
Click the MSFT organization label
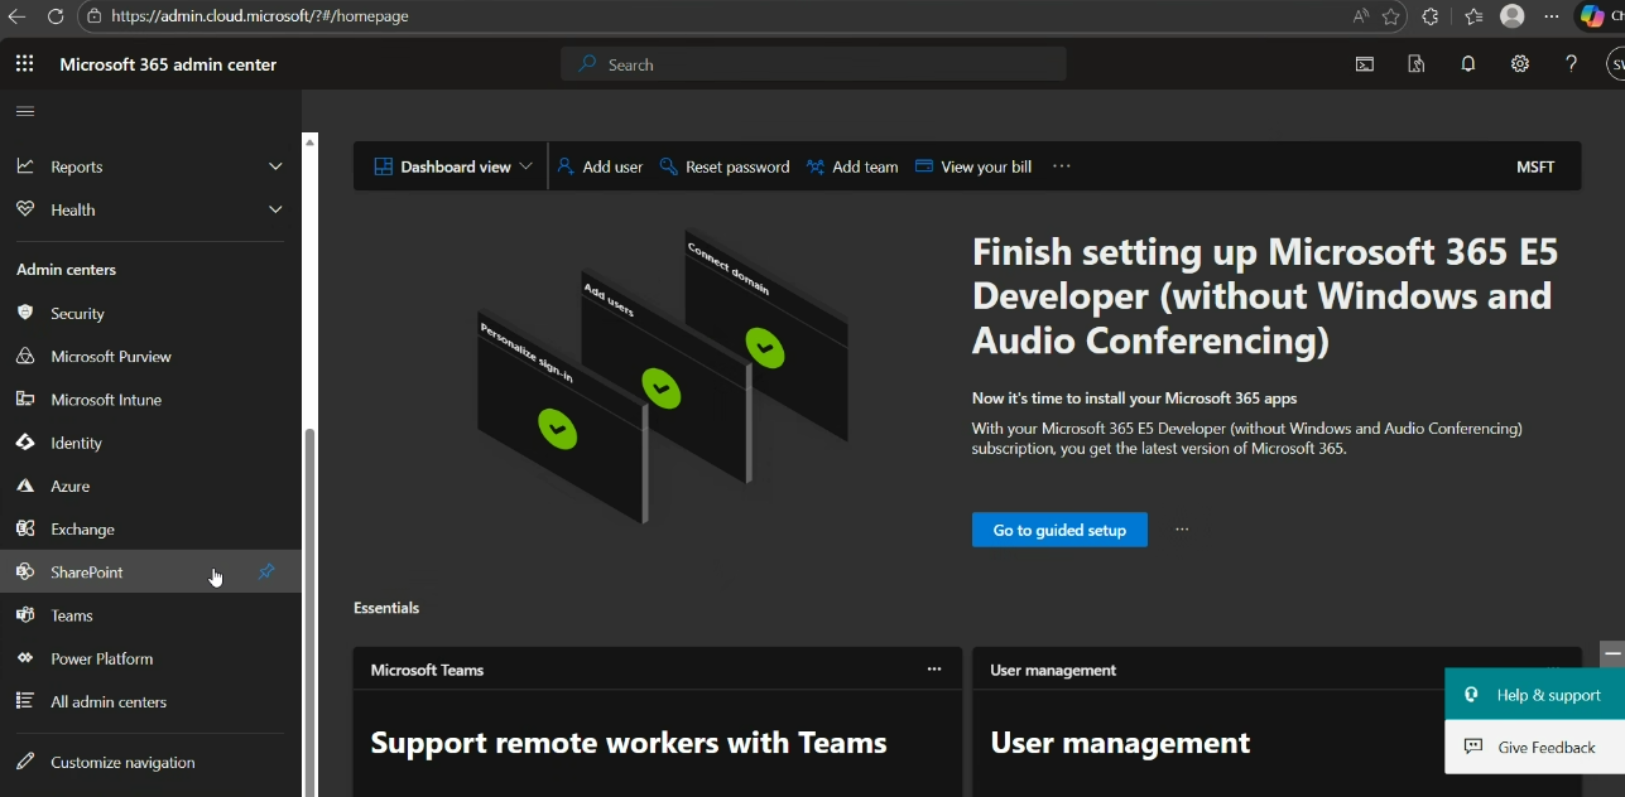point(1535,167)
